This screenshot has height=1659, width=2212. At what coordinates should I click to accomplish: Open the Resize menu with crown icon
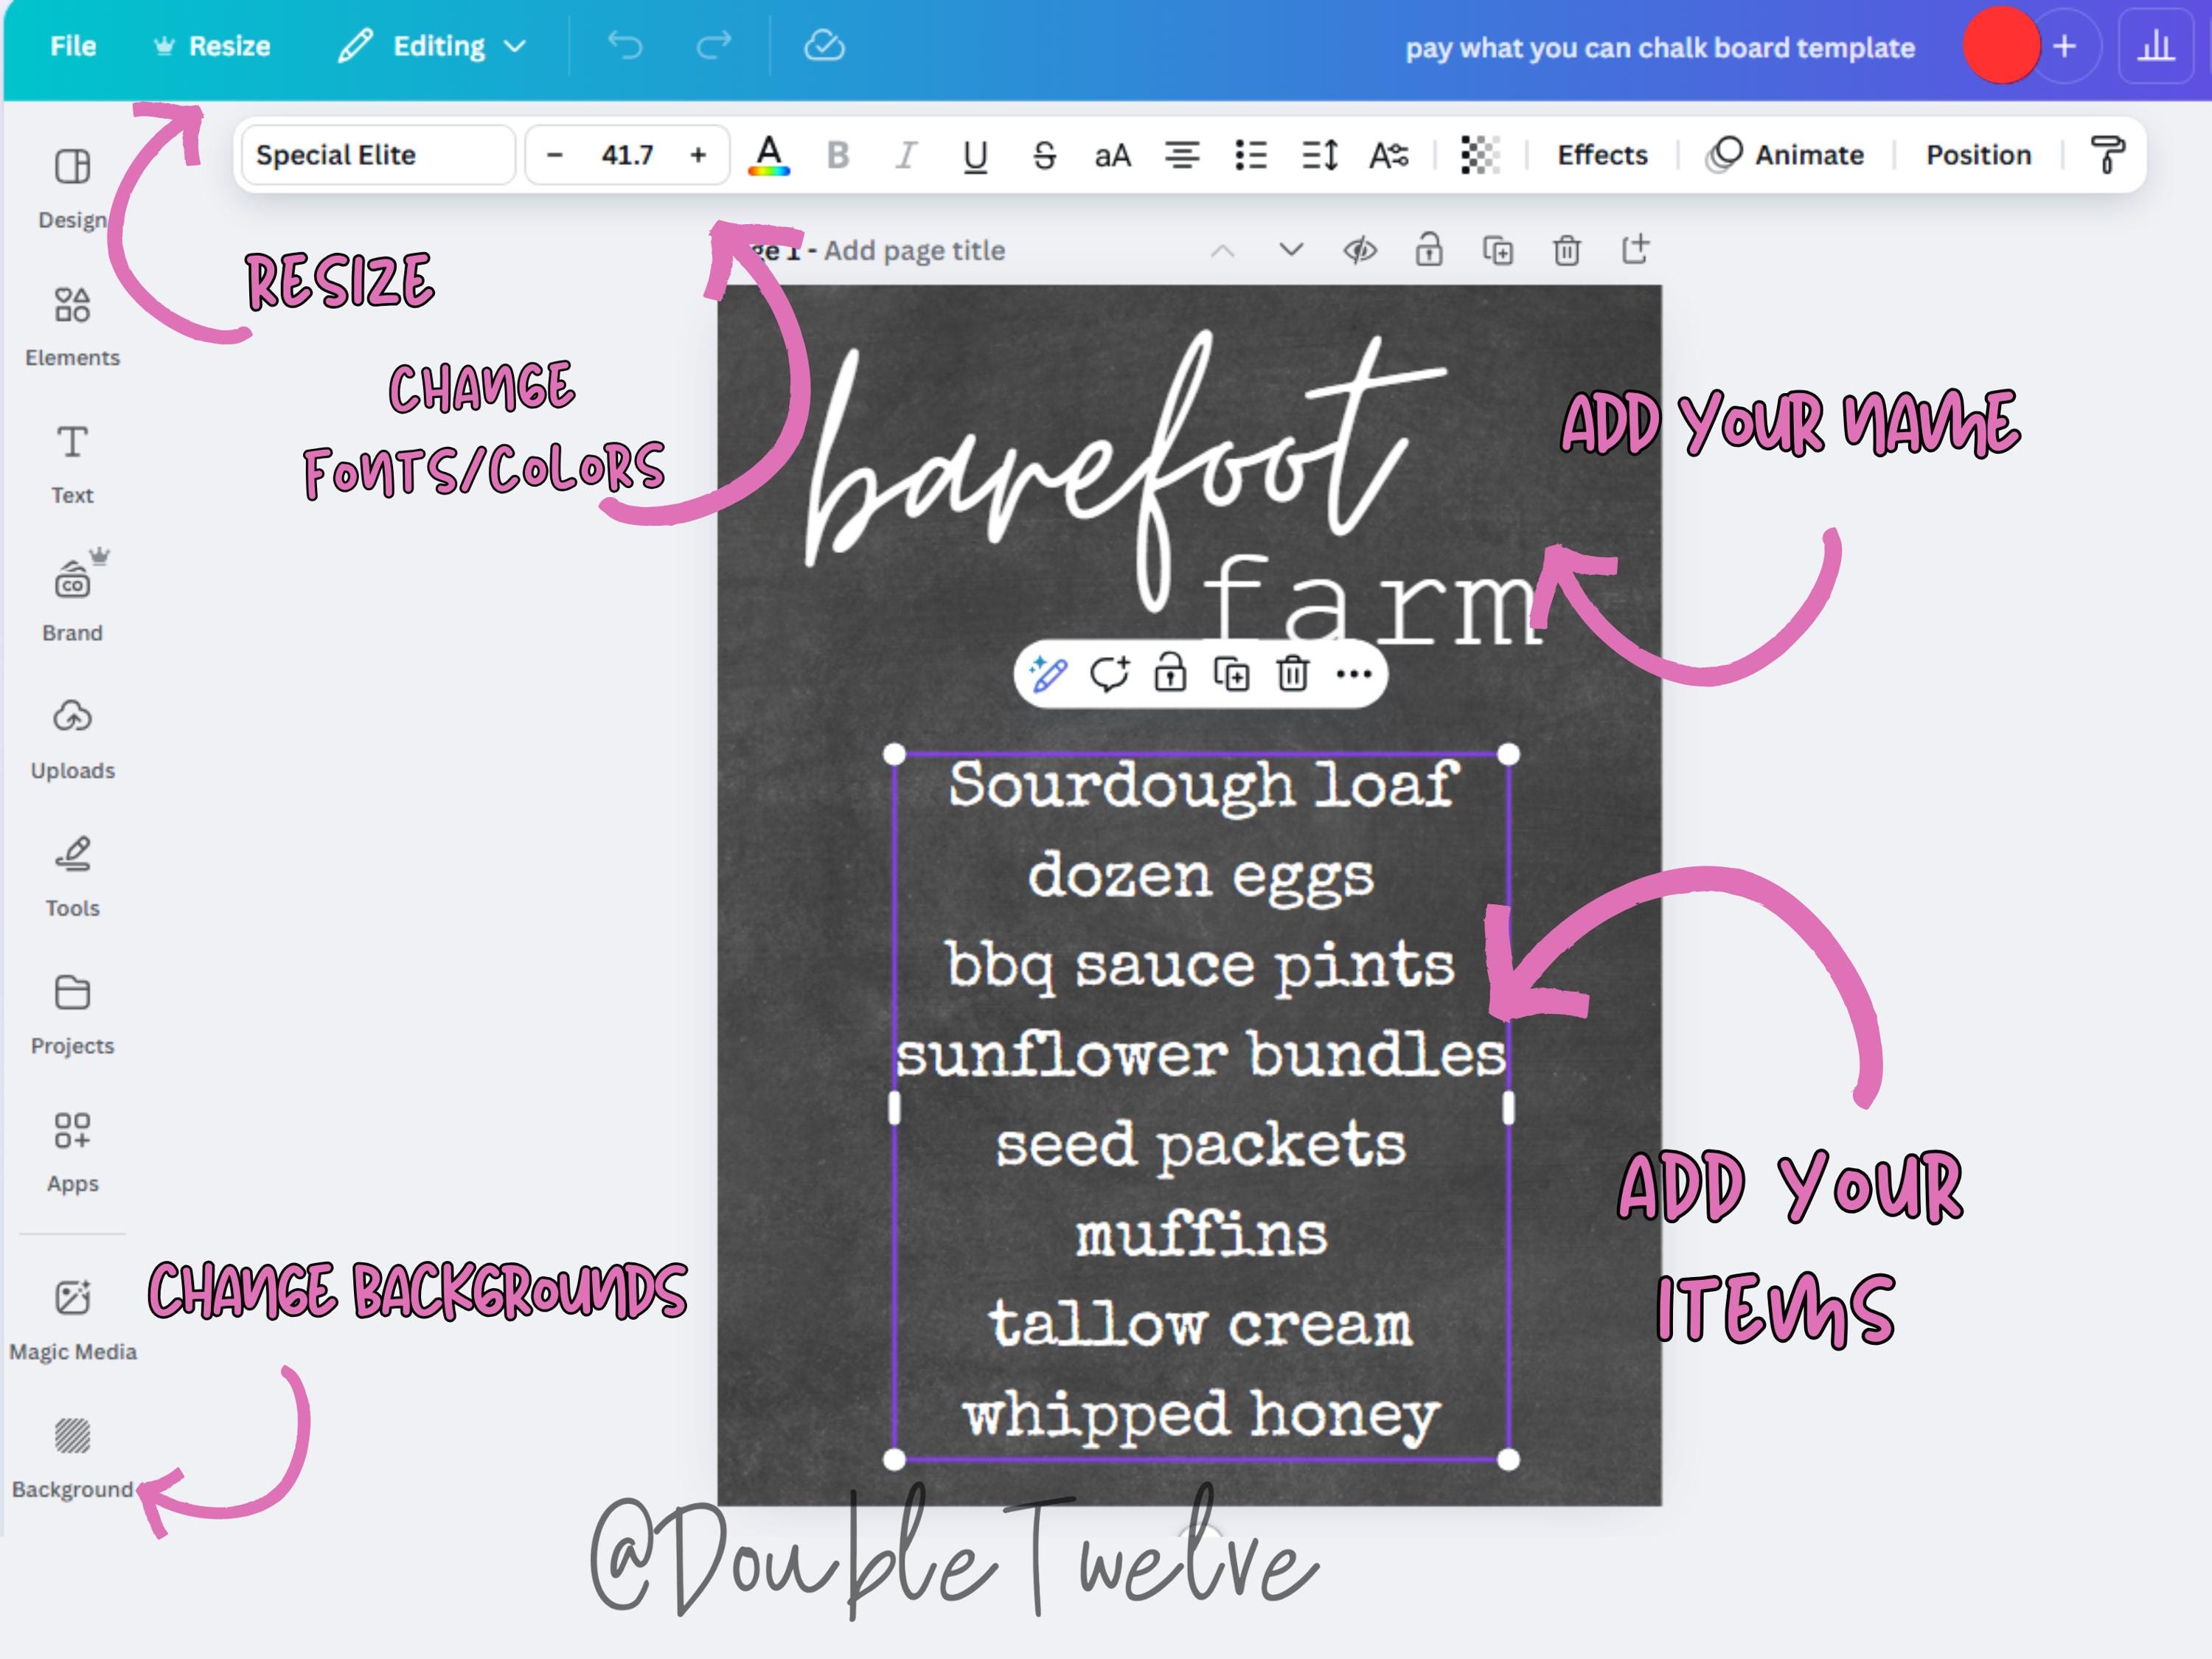coord(212,46)
